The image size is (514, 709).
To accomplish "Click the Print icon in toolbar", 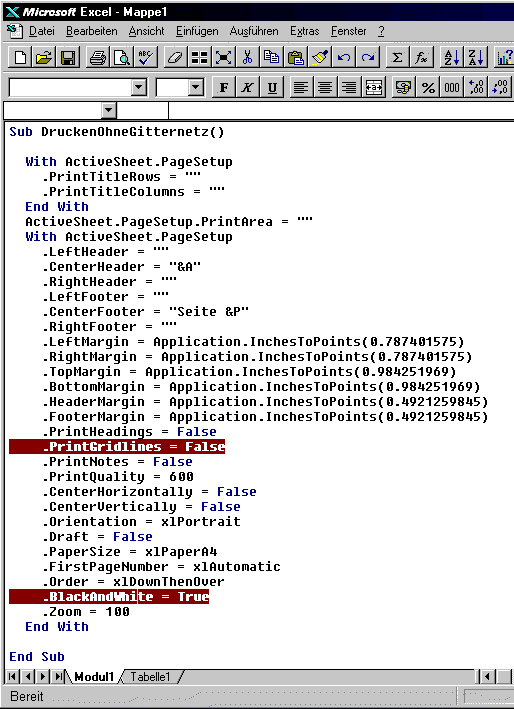I will tap(98, 58).
